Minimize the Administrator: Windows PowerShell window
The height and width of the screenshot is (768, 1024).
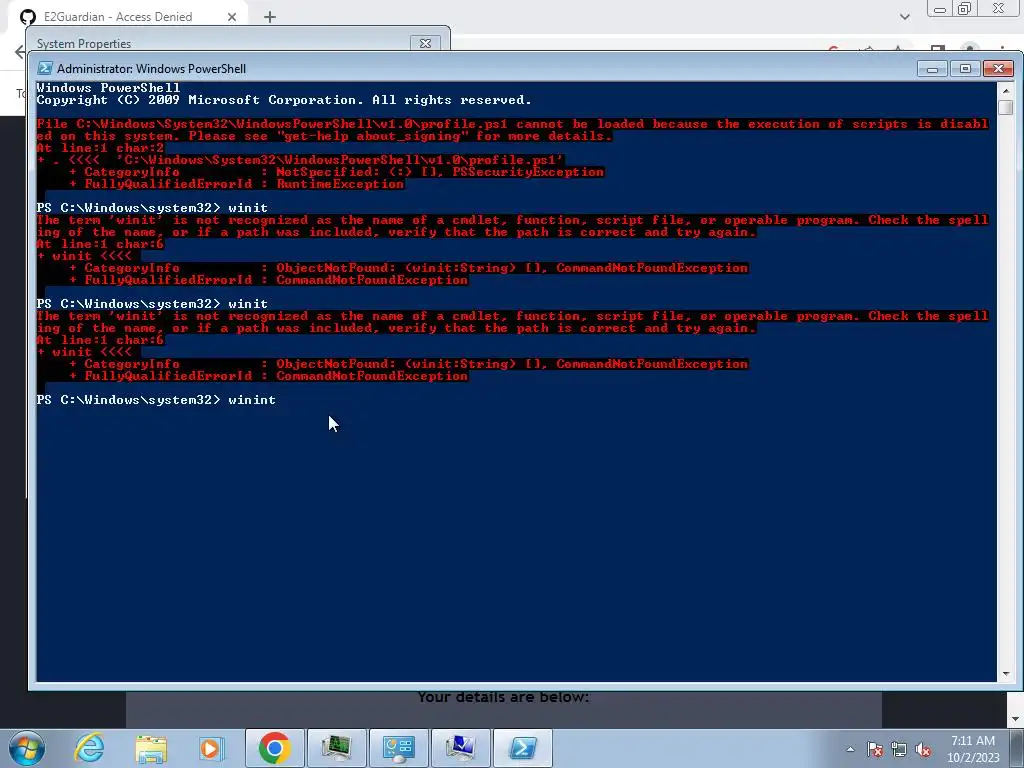(932, 69)
